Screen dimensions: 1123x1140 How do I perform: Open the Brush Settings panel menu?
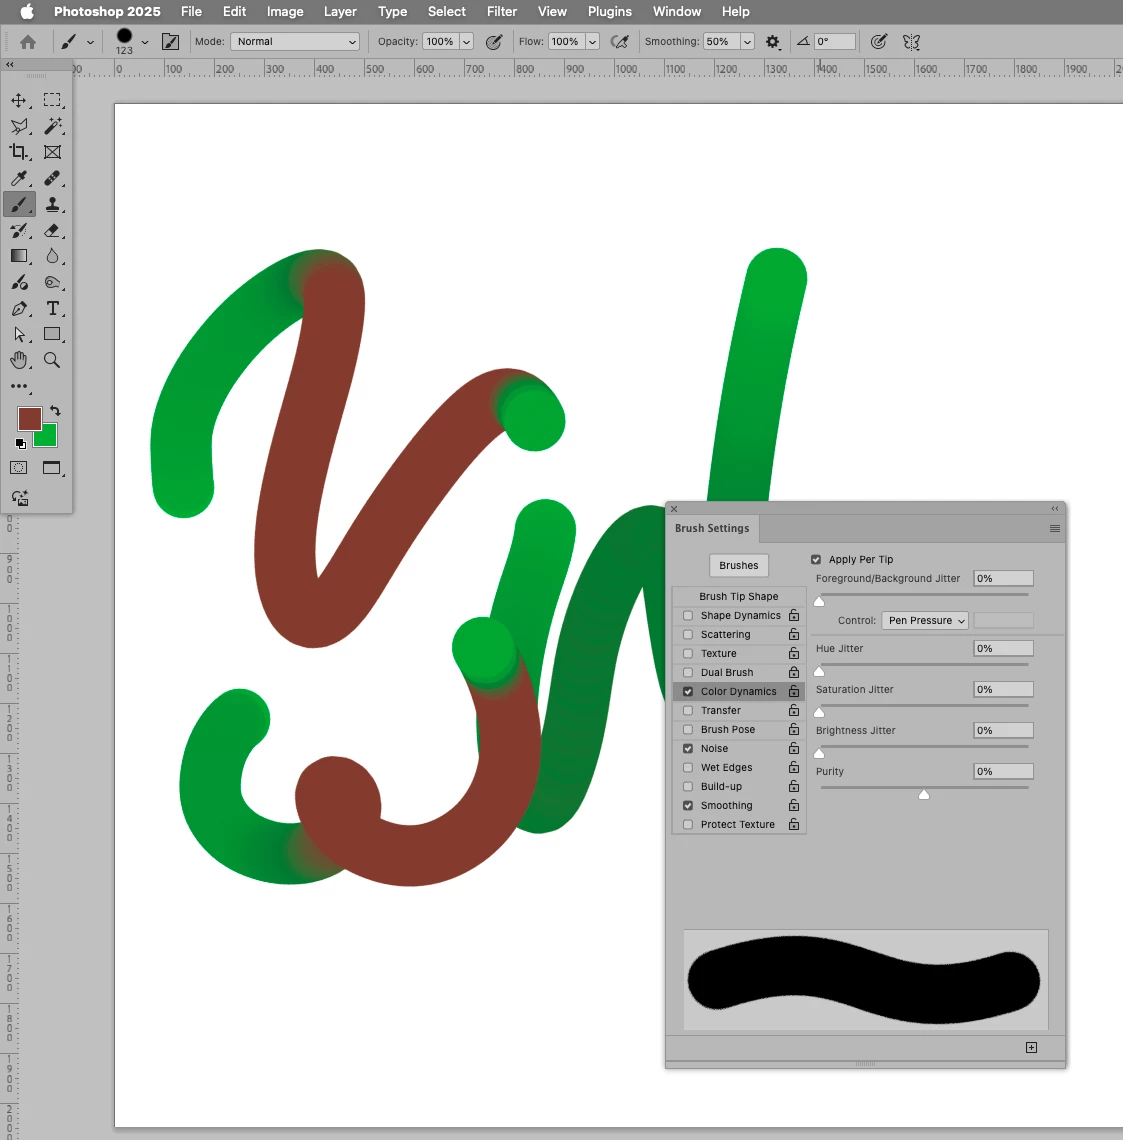[1055, 529]
